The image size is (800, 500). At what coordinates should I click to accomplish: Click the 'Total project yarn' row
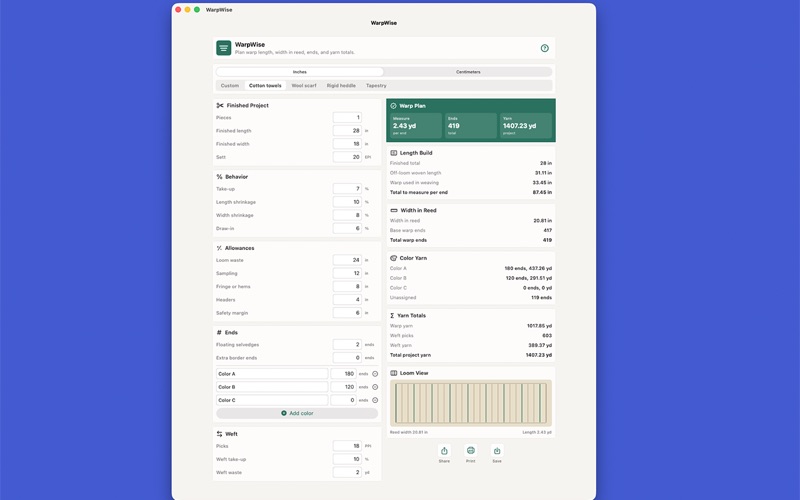[470, 356]
